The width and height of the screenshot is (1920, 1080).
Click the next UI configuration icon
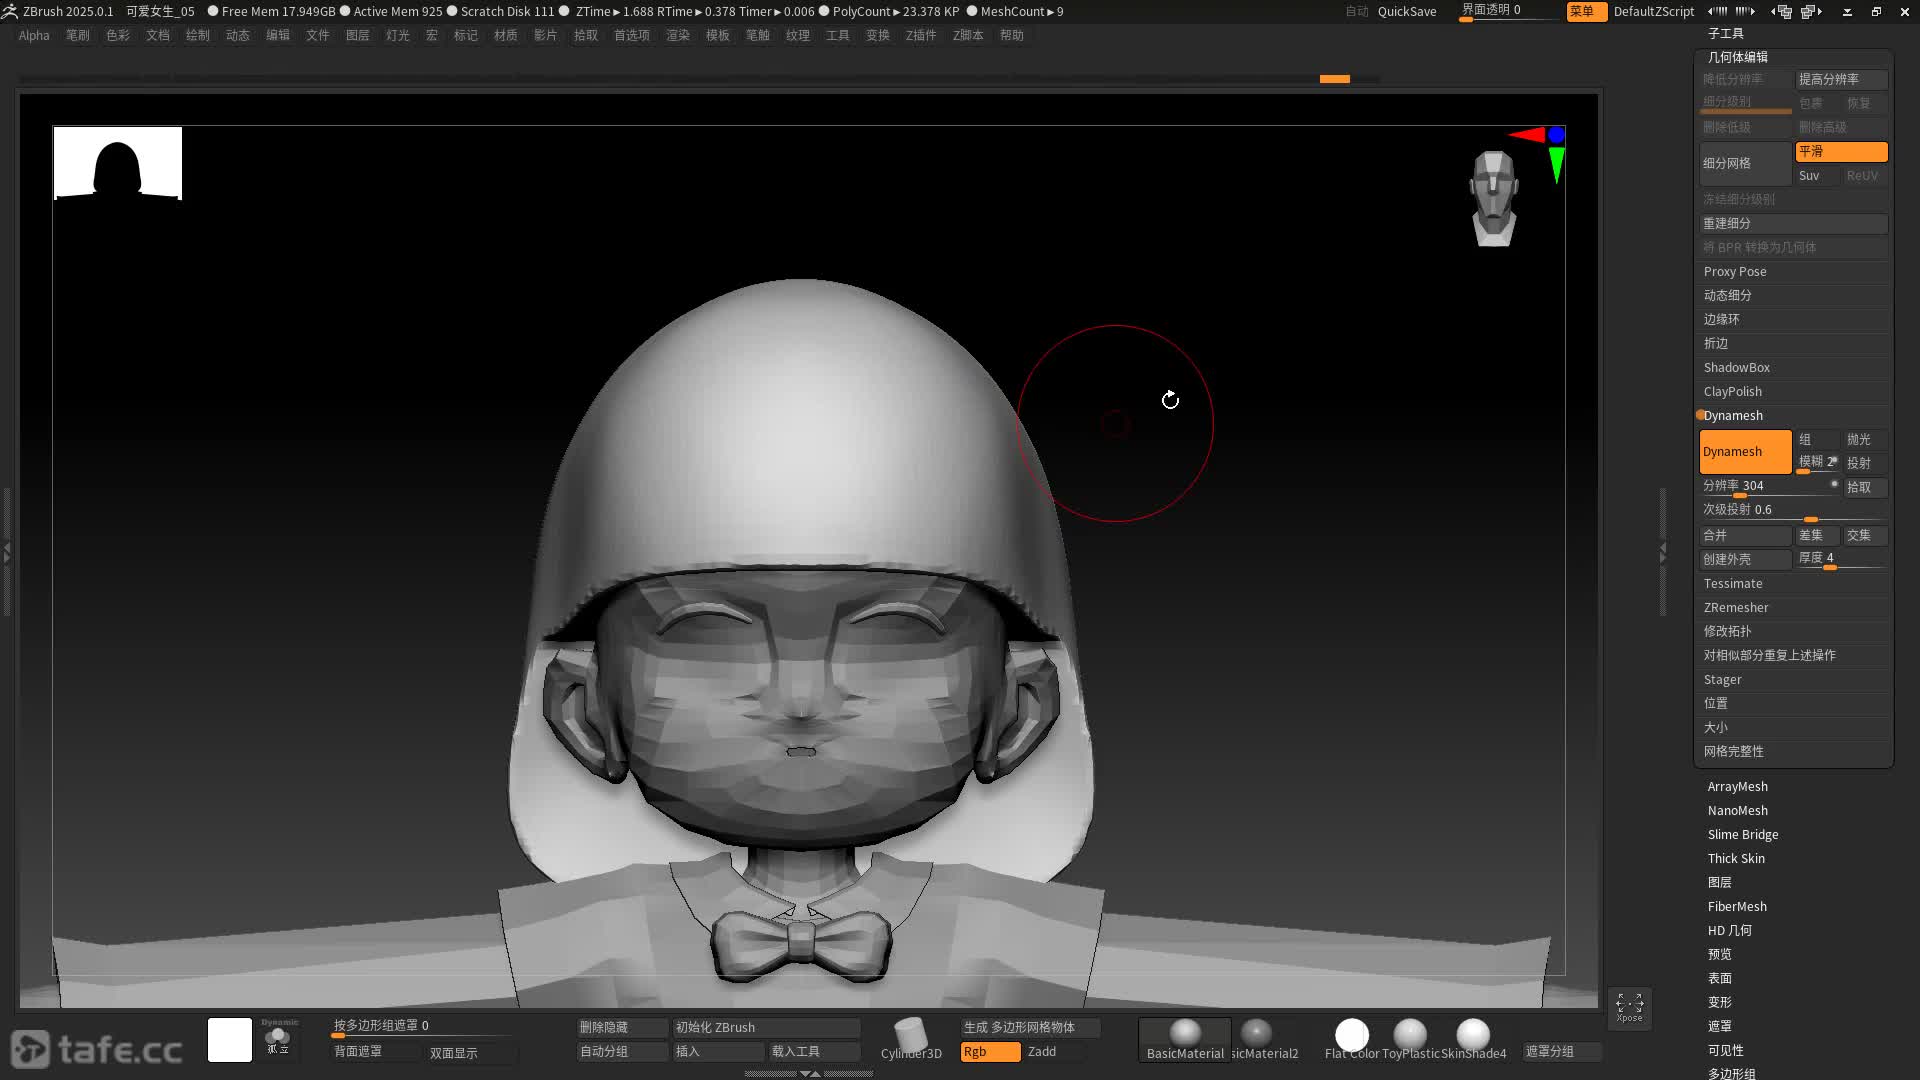click(1811, 11)
